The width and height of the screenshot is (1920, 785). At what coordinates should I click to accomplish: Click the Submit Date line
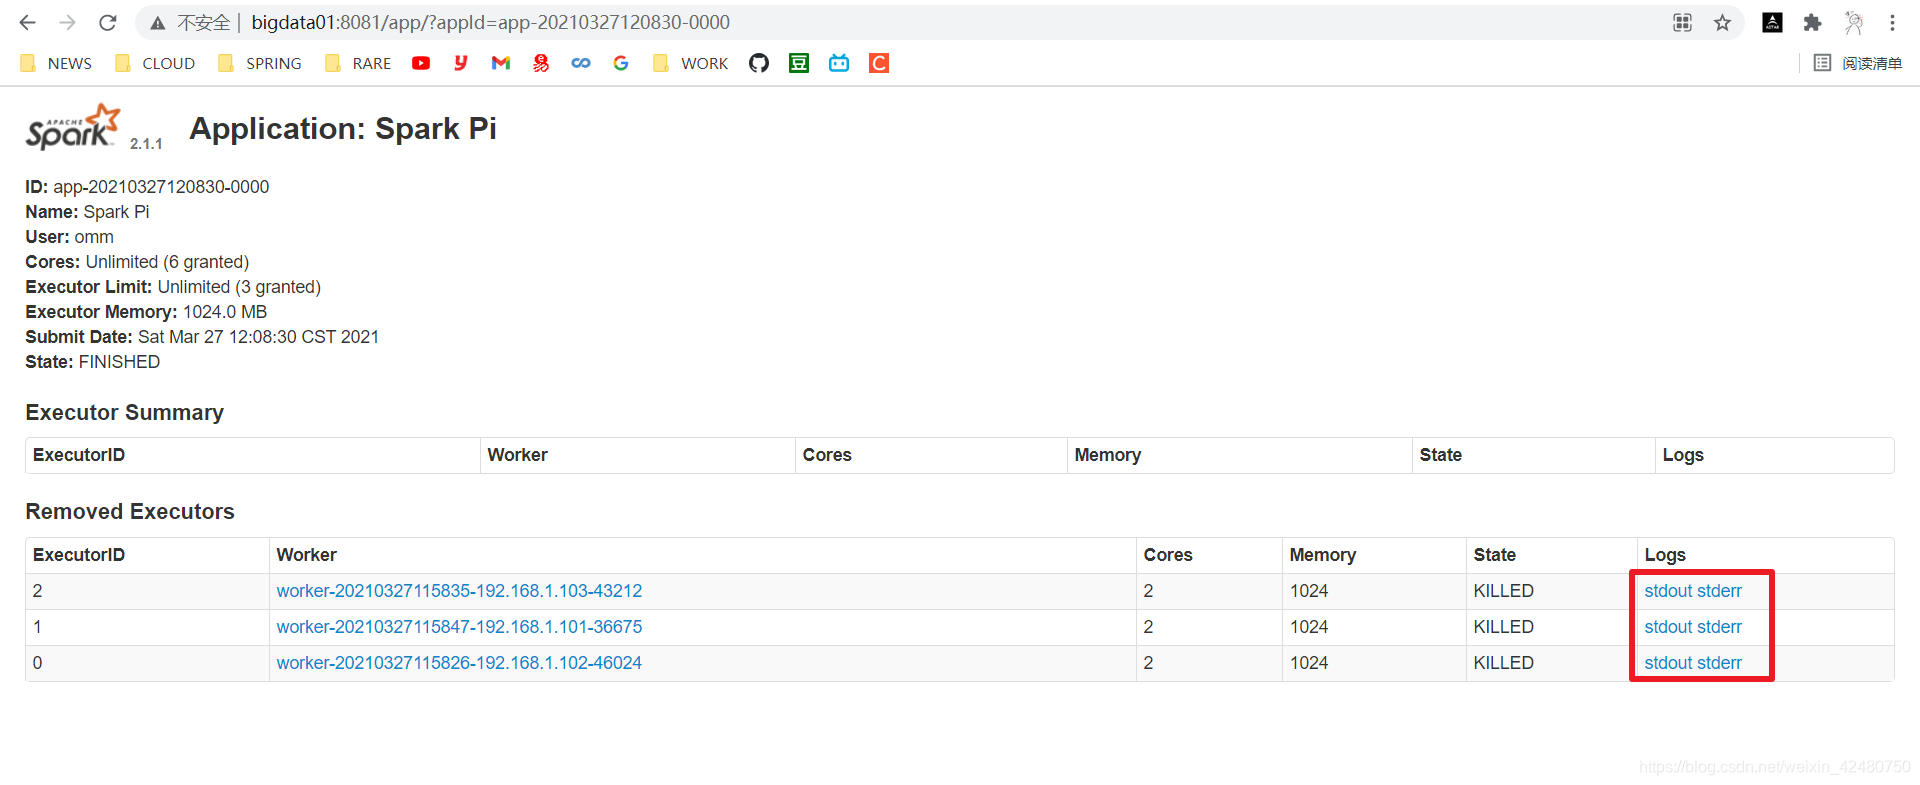point(202,337)
